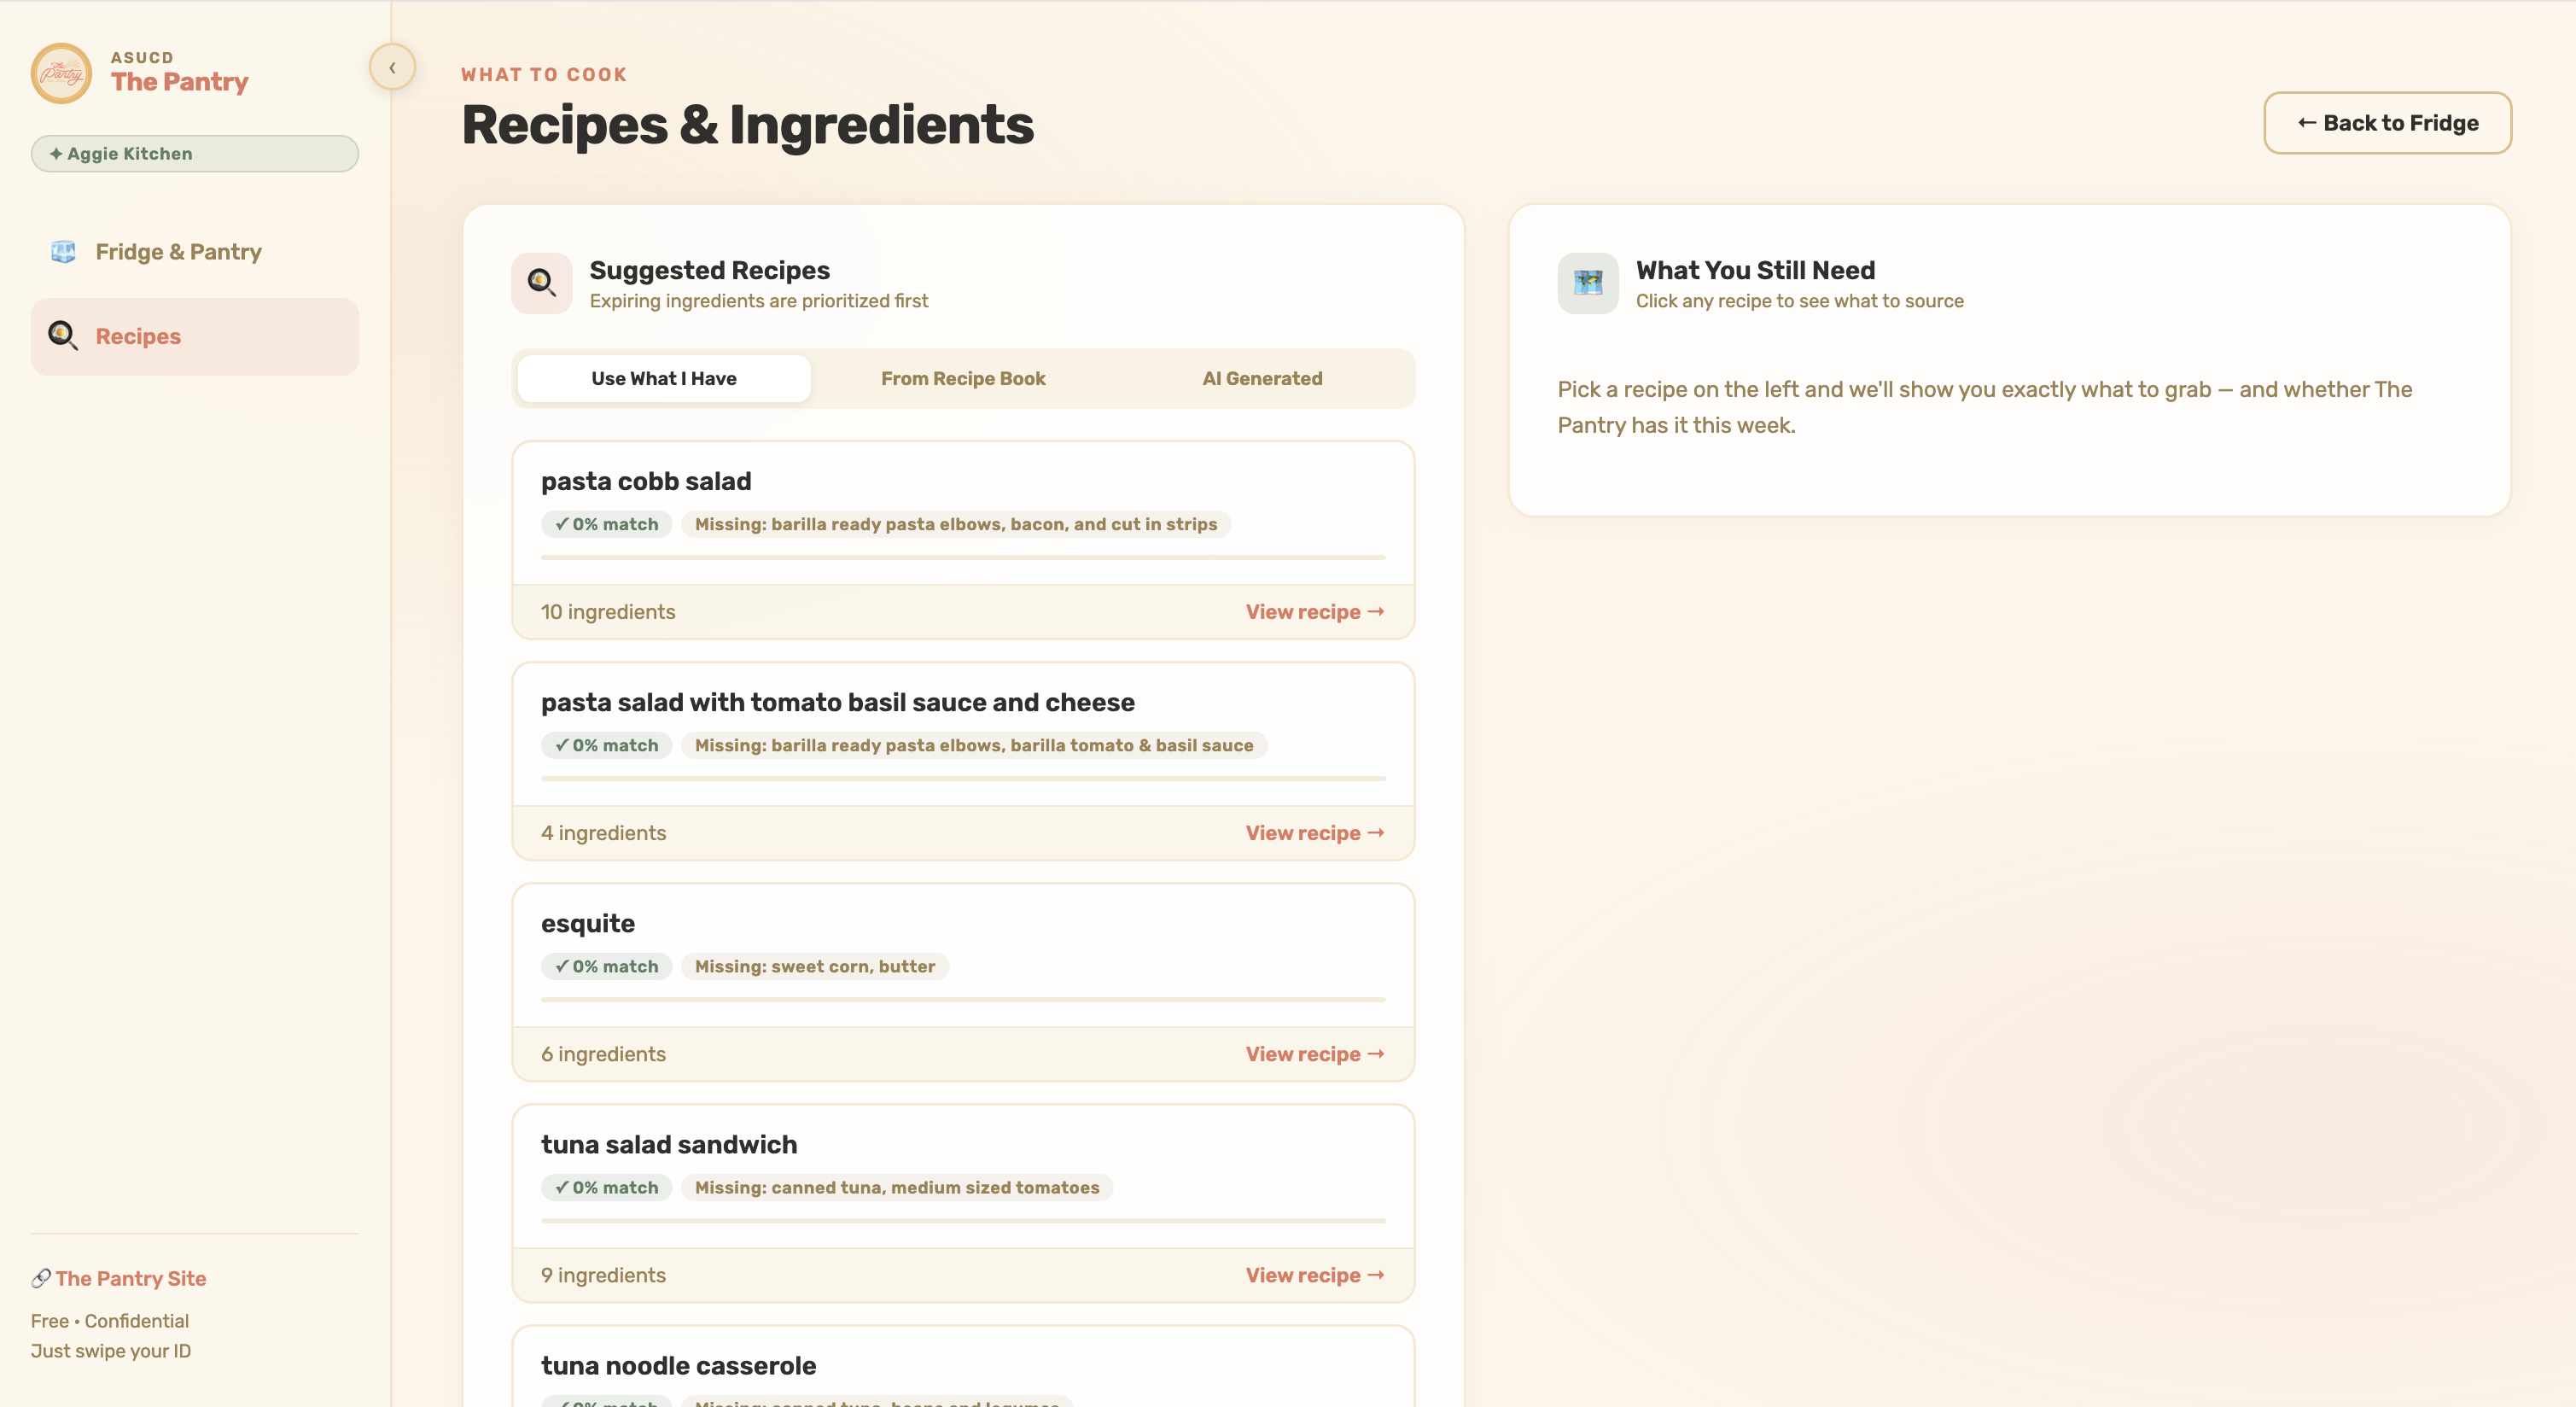
Task: Select the Aggie Kitchen badge
Action: (195, 153)
